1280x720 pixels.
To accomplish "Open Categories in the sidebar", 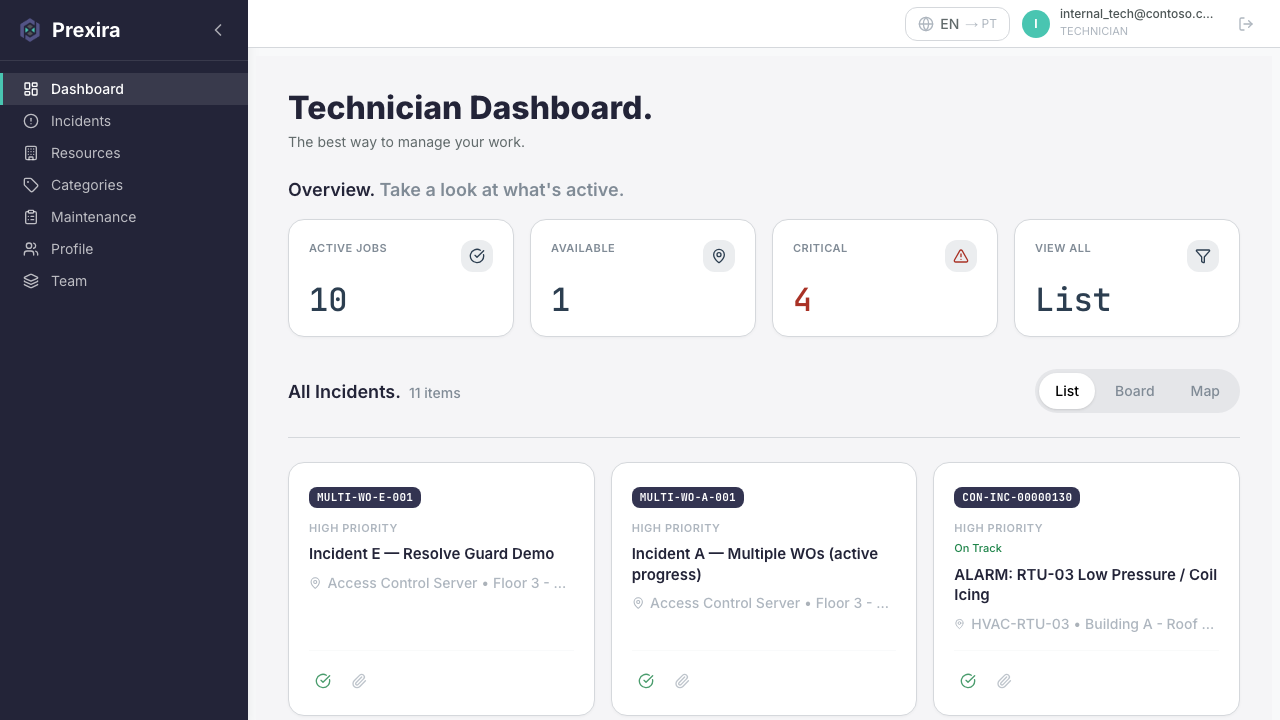I will click(x=124, y=185).
